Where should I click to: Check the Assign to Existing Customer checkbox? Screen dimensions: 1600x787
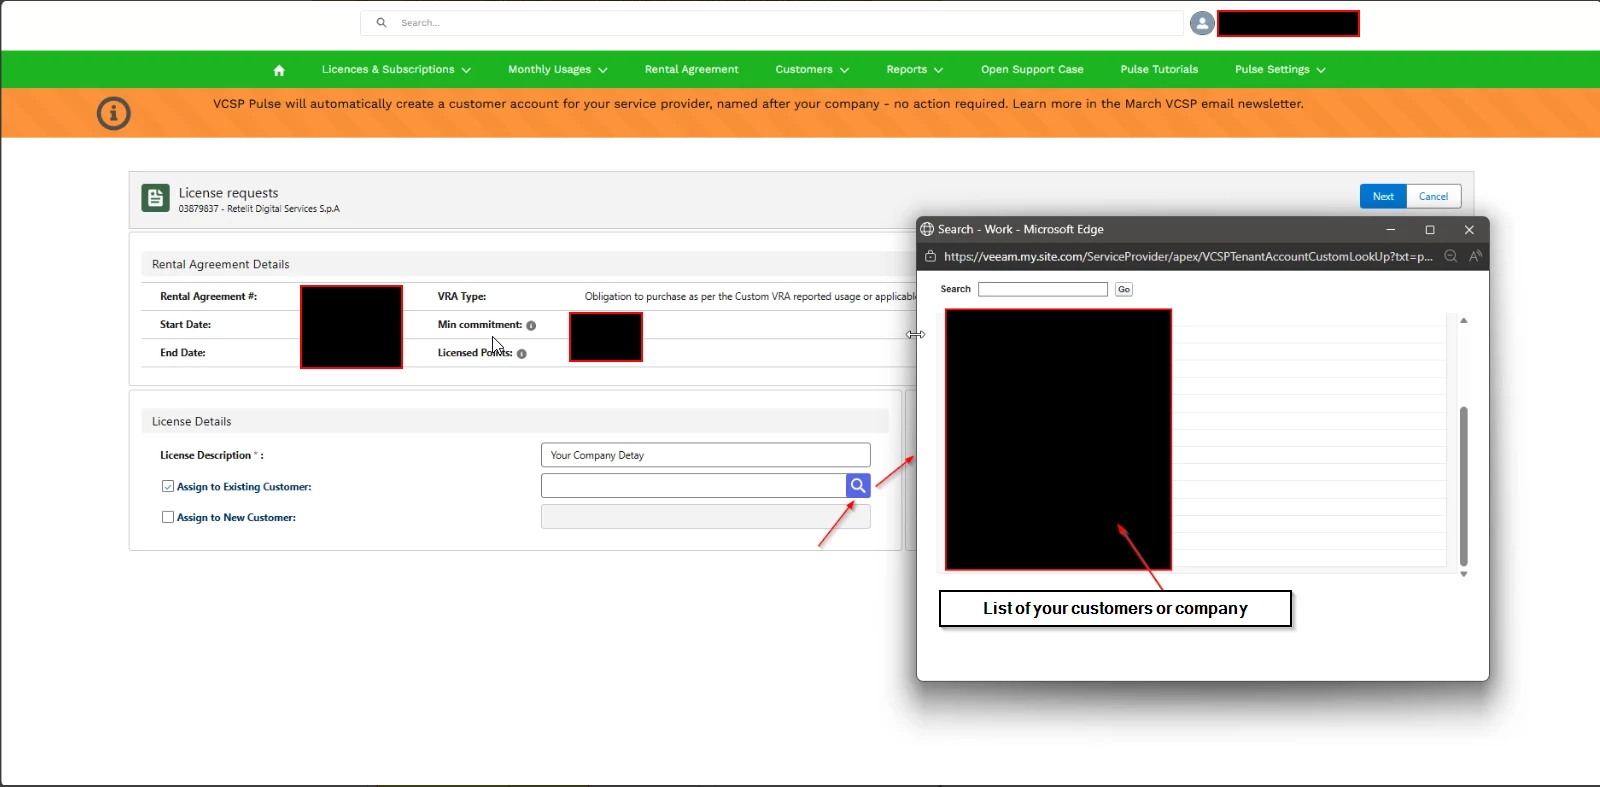click(x=168, y=486)
